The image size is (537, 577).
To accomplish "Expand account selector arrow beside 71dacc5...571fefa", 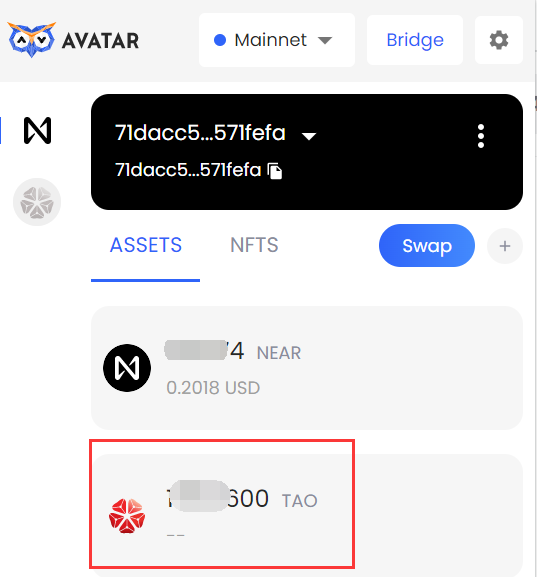I will coord(309,137).
